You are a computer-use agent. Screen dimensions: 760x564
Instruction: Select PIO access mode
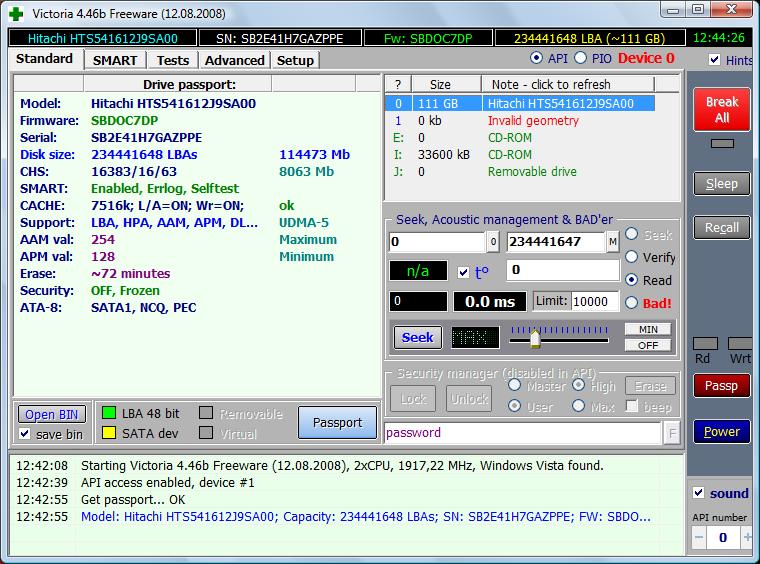580,58
